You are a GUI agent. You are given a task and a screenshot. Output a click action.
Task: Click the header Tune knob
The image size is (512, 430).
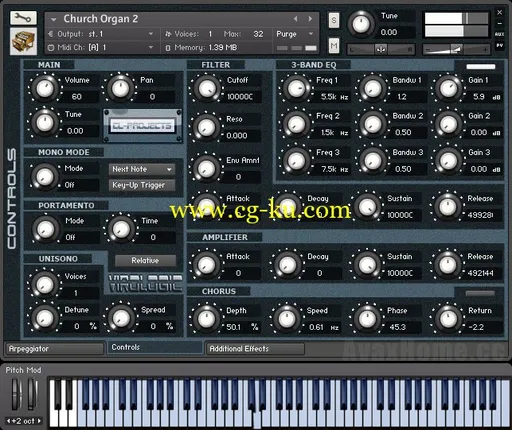pos(361,24)
